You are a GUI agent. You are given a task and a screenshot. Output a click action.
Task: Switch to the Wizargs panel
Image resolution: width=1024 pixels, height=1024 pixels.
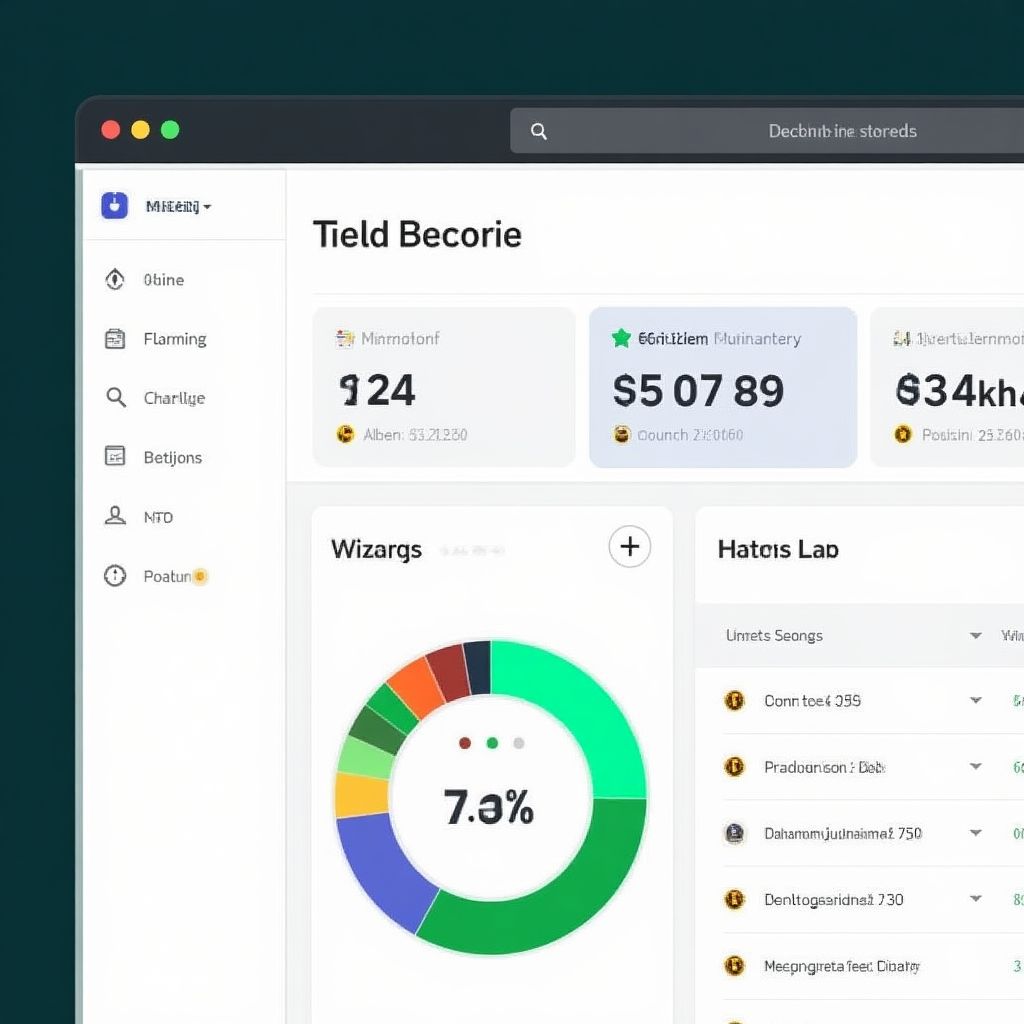click(376, 549)
